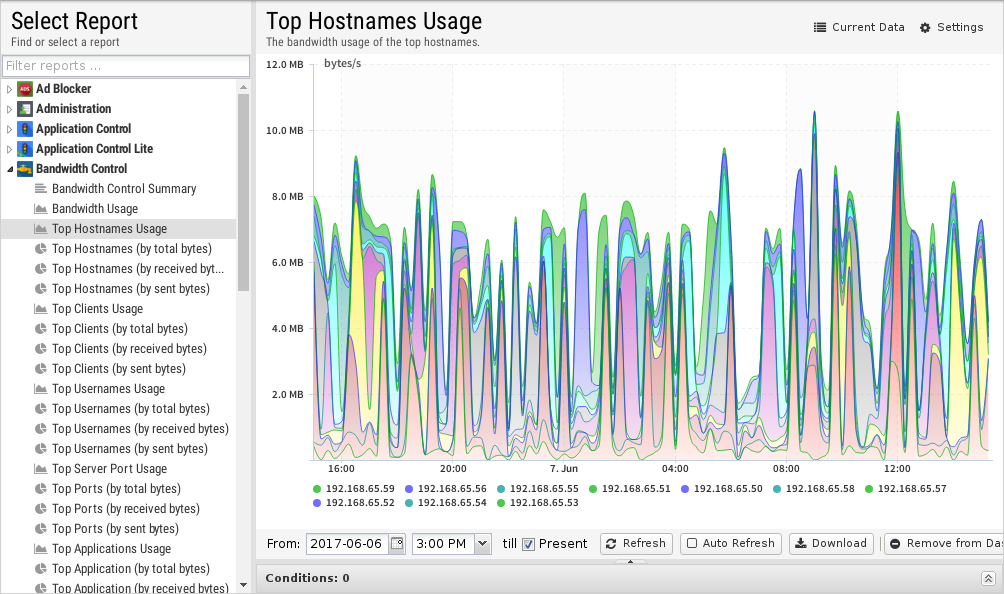This screenshot has height=594, width=1004.
Task: Click the From date input field
Action: point(348,543)
